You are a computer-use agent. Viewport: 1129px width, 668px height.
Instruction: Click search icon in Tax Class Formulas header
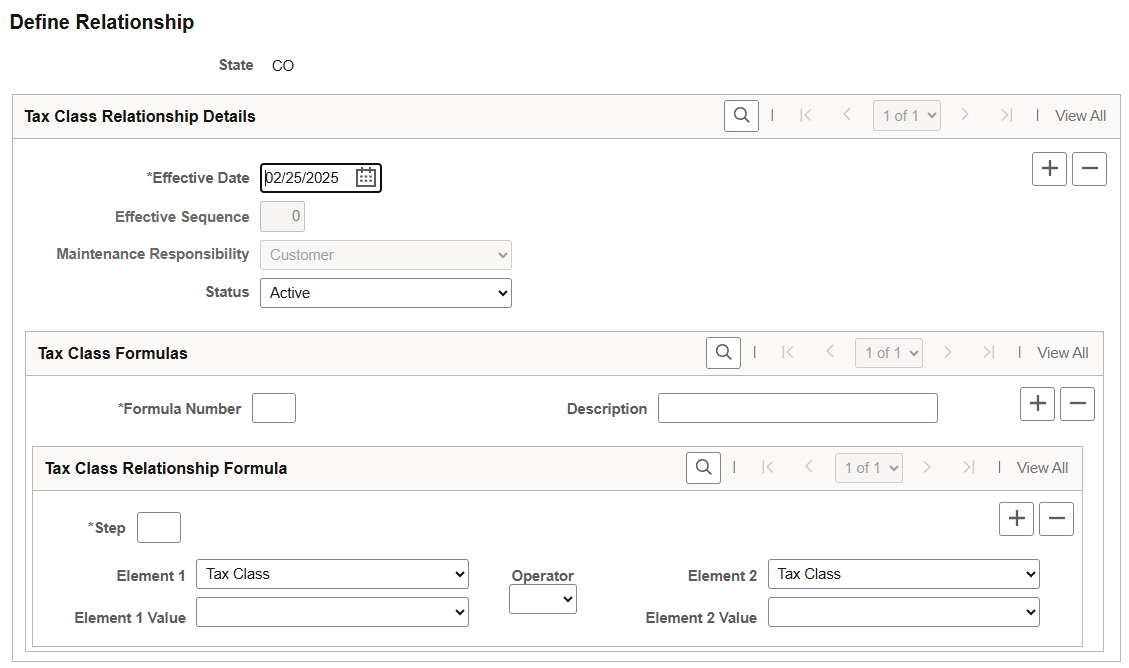tap(724, 353)
